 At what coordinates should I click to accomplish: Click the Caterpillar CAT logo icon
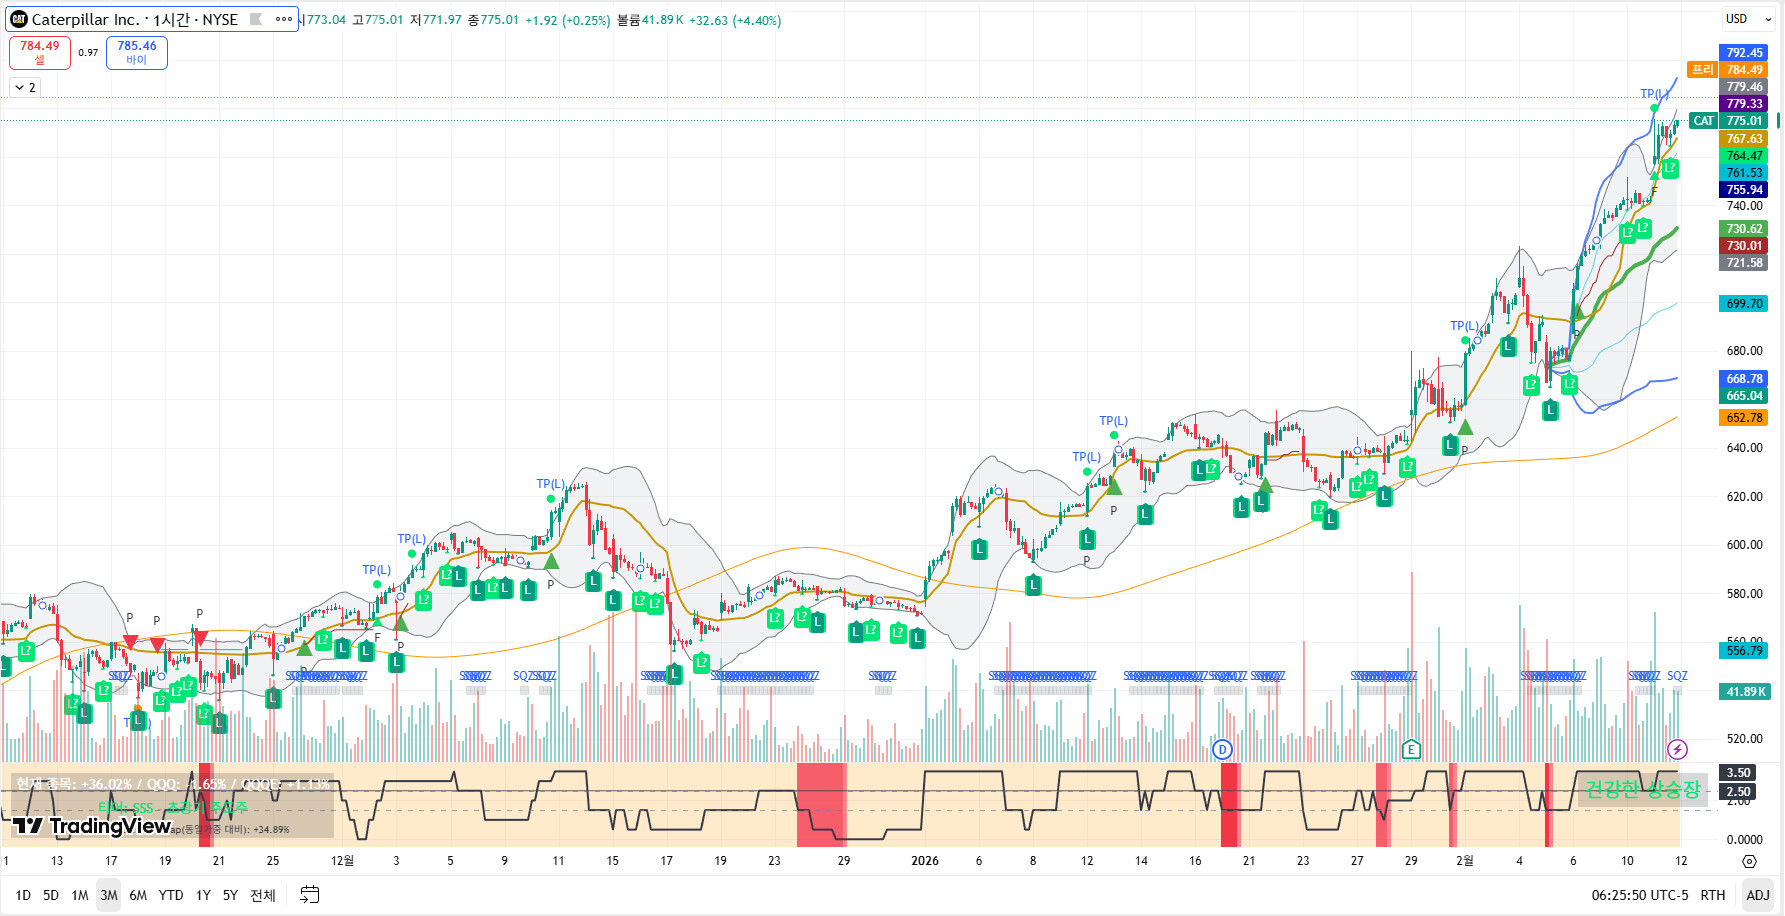coord(18,19)
